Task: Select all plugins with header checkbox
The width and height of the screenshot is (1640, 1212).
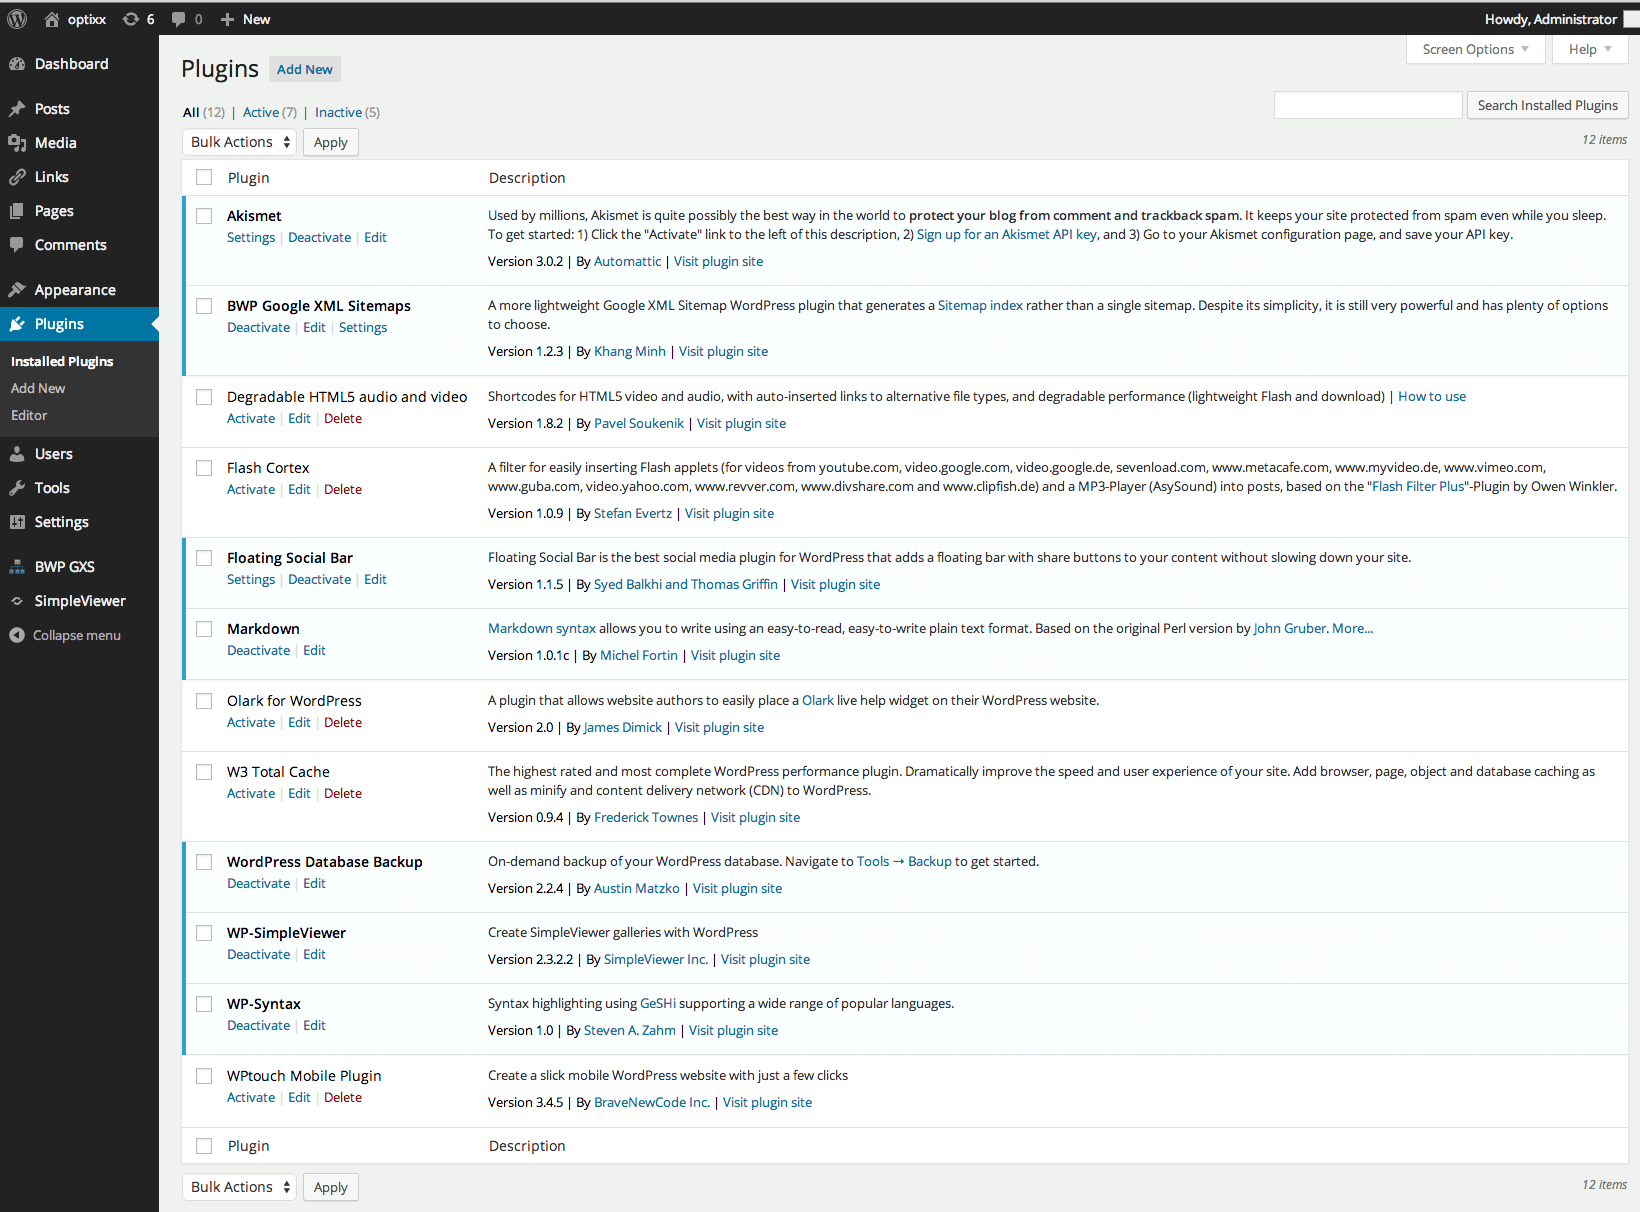Action: [204, 177]
